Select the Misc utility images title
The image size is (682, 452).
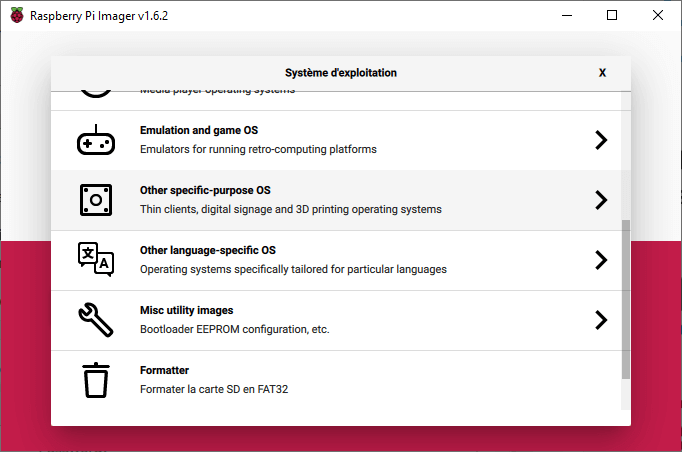[186, 310]
